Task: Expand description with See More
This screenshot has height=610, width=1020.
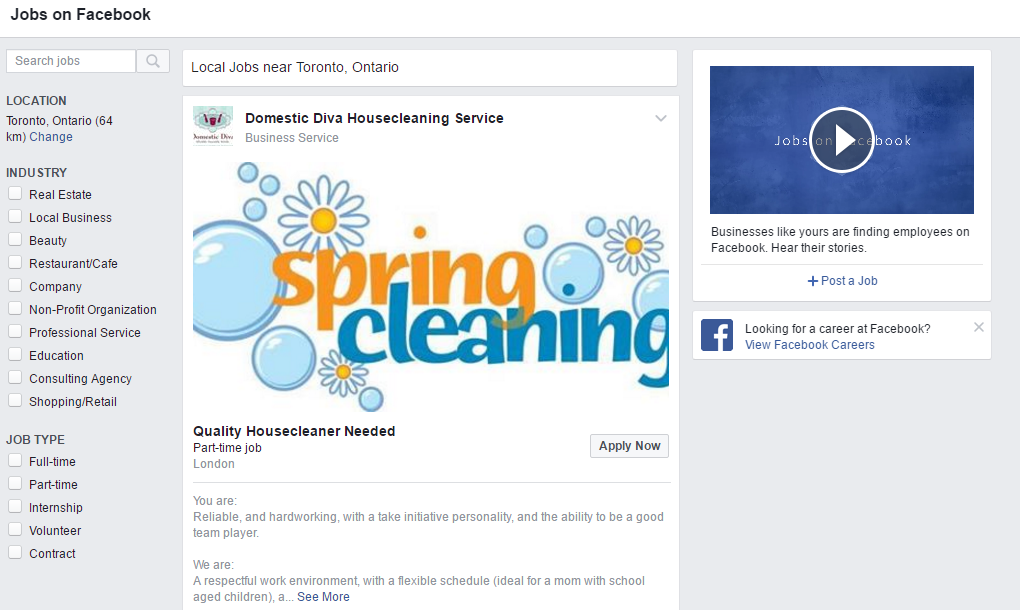Action: tap(323, 597)
